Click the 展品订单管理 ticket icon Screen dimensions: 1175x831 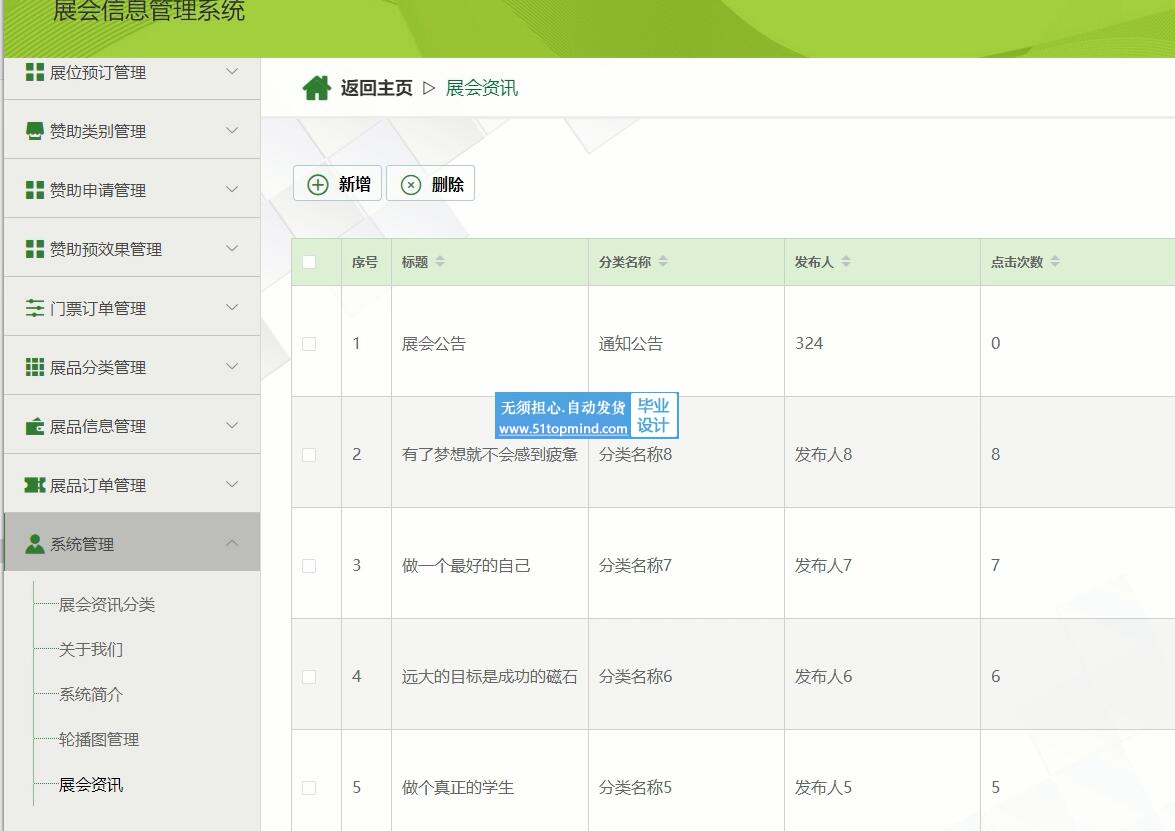pyautogui.click(x=35, y=485)
